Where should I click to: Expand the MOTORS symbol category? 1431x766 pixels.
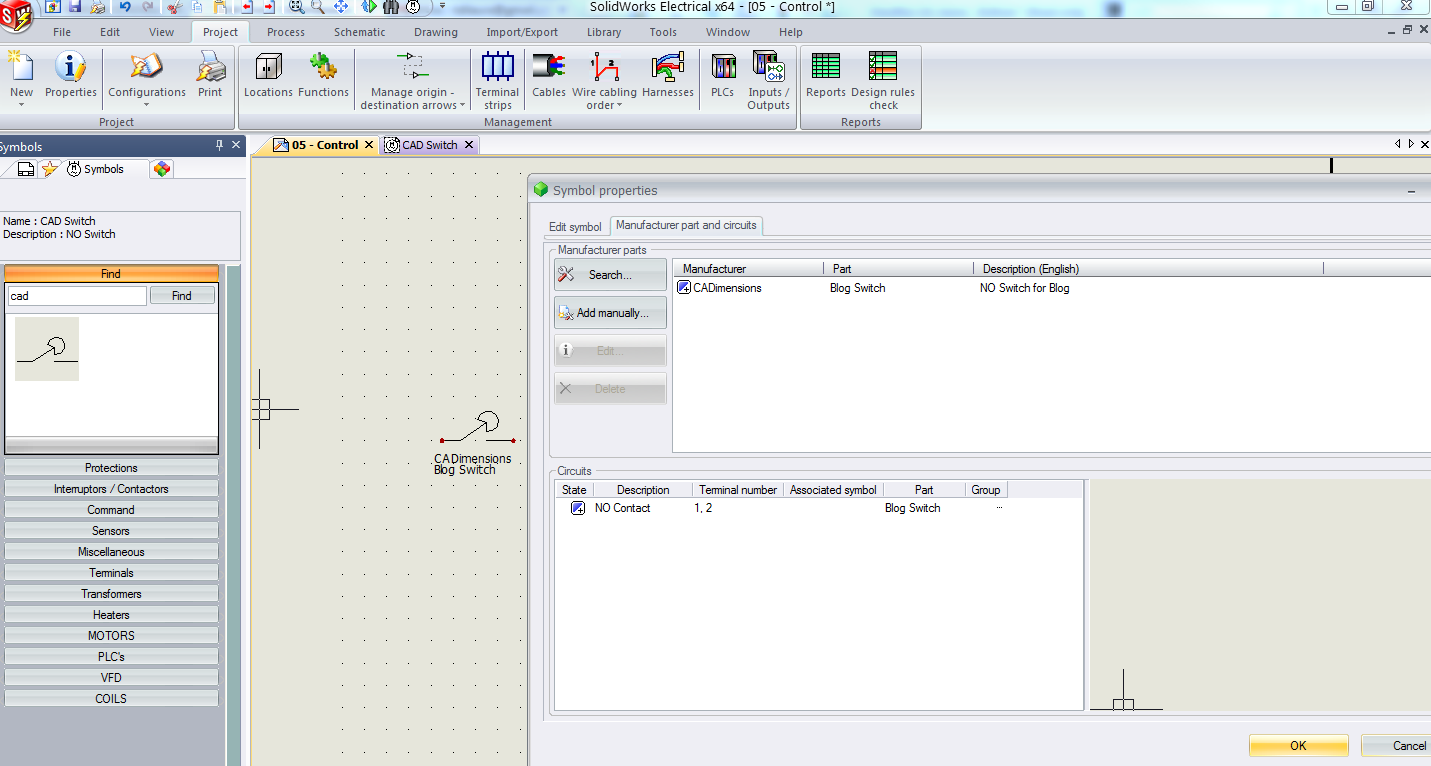111,636
